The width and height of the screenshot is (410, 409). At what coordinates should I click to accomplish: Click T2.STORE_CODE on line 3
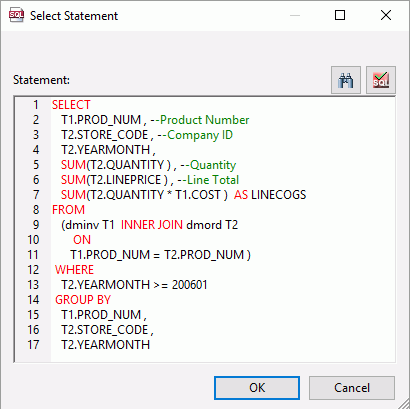[x=105, y=135]
